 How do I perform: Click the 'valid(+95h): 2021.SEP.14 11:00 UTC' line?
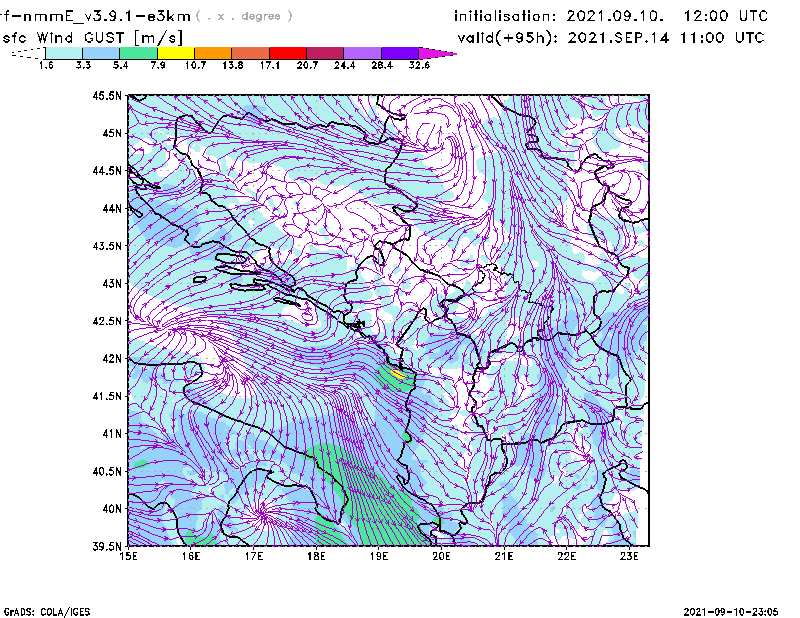click(x=611, y=38)
